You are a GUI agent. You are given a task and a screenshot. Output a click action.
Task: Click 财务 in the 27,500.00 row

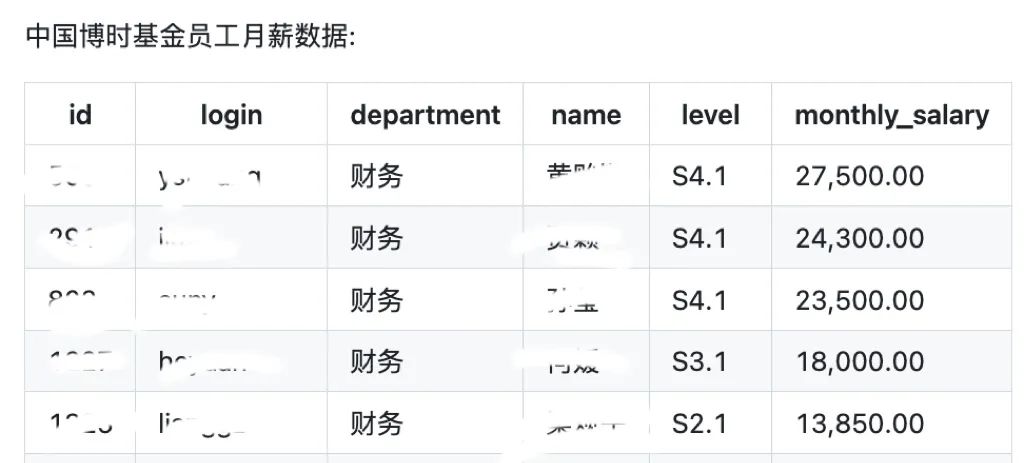[376, 176]
